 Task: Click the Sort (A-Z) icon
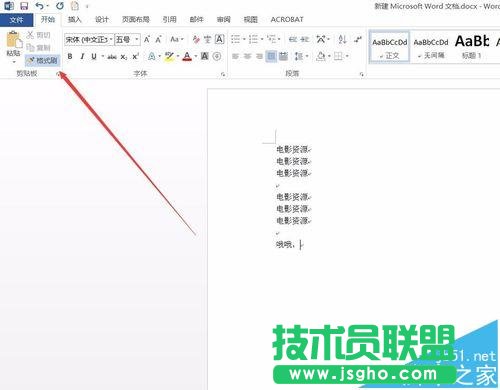pos(342,40)
